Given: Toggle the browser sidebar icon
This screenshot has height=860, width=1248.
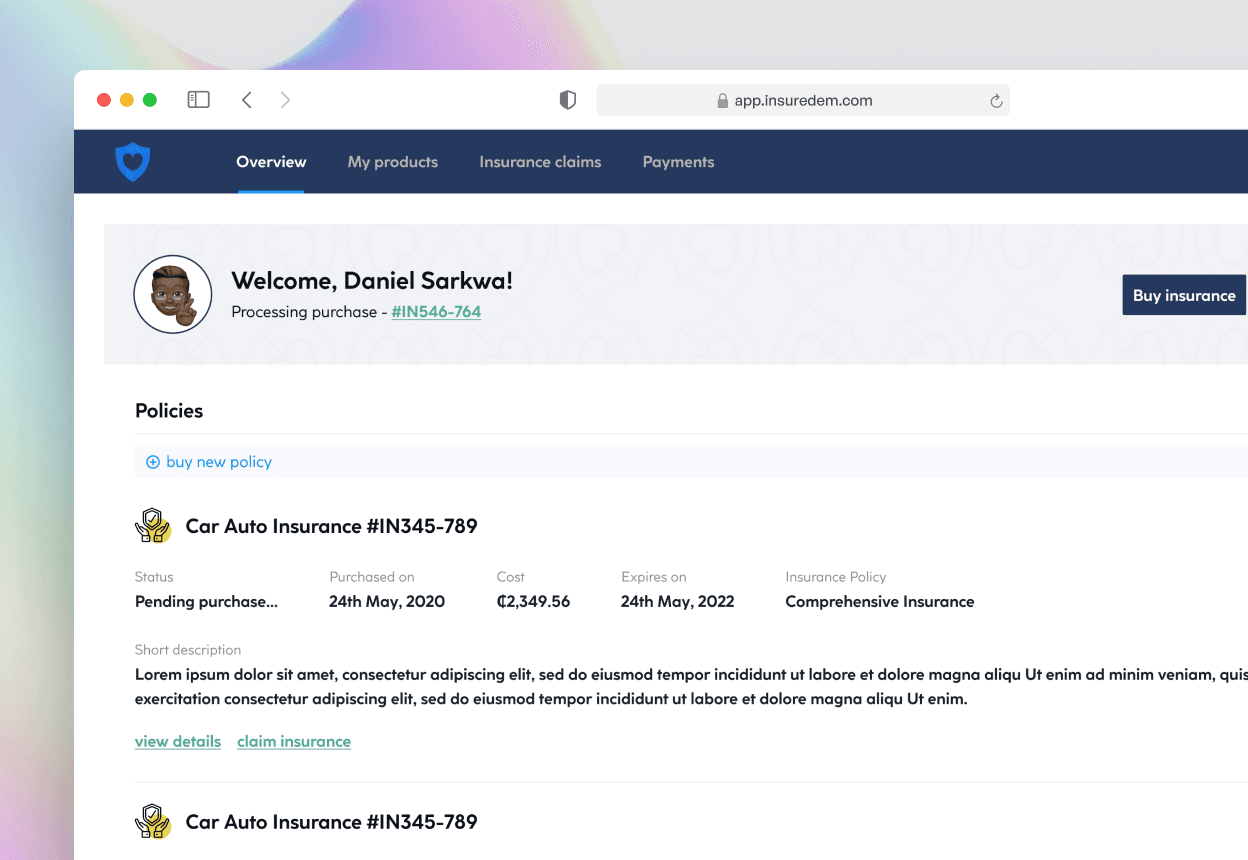Looking at the screenshot, I should tap(198, 100).
